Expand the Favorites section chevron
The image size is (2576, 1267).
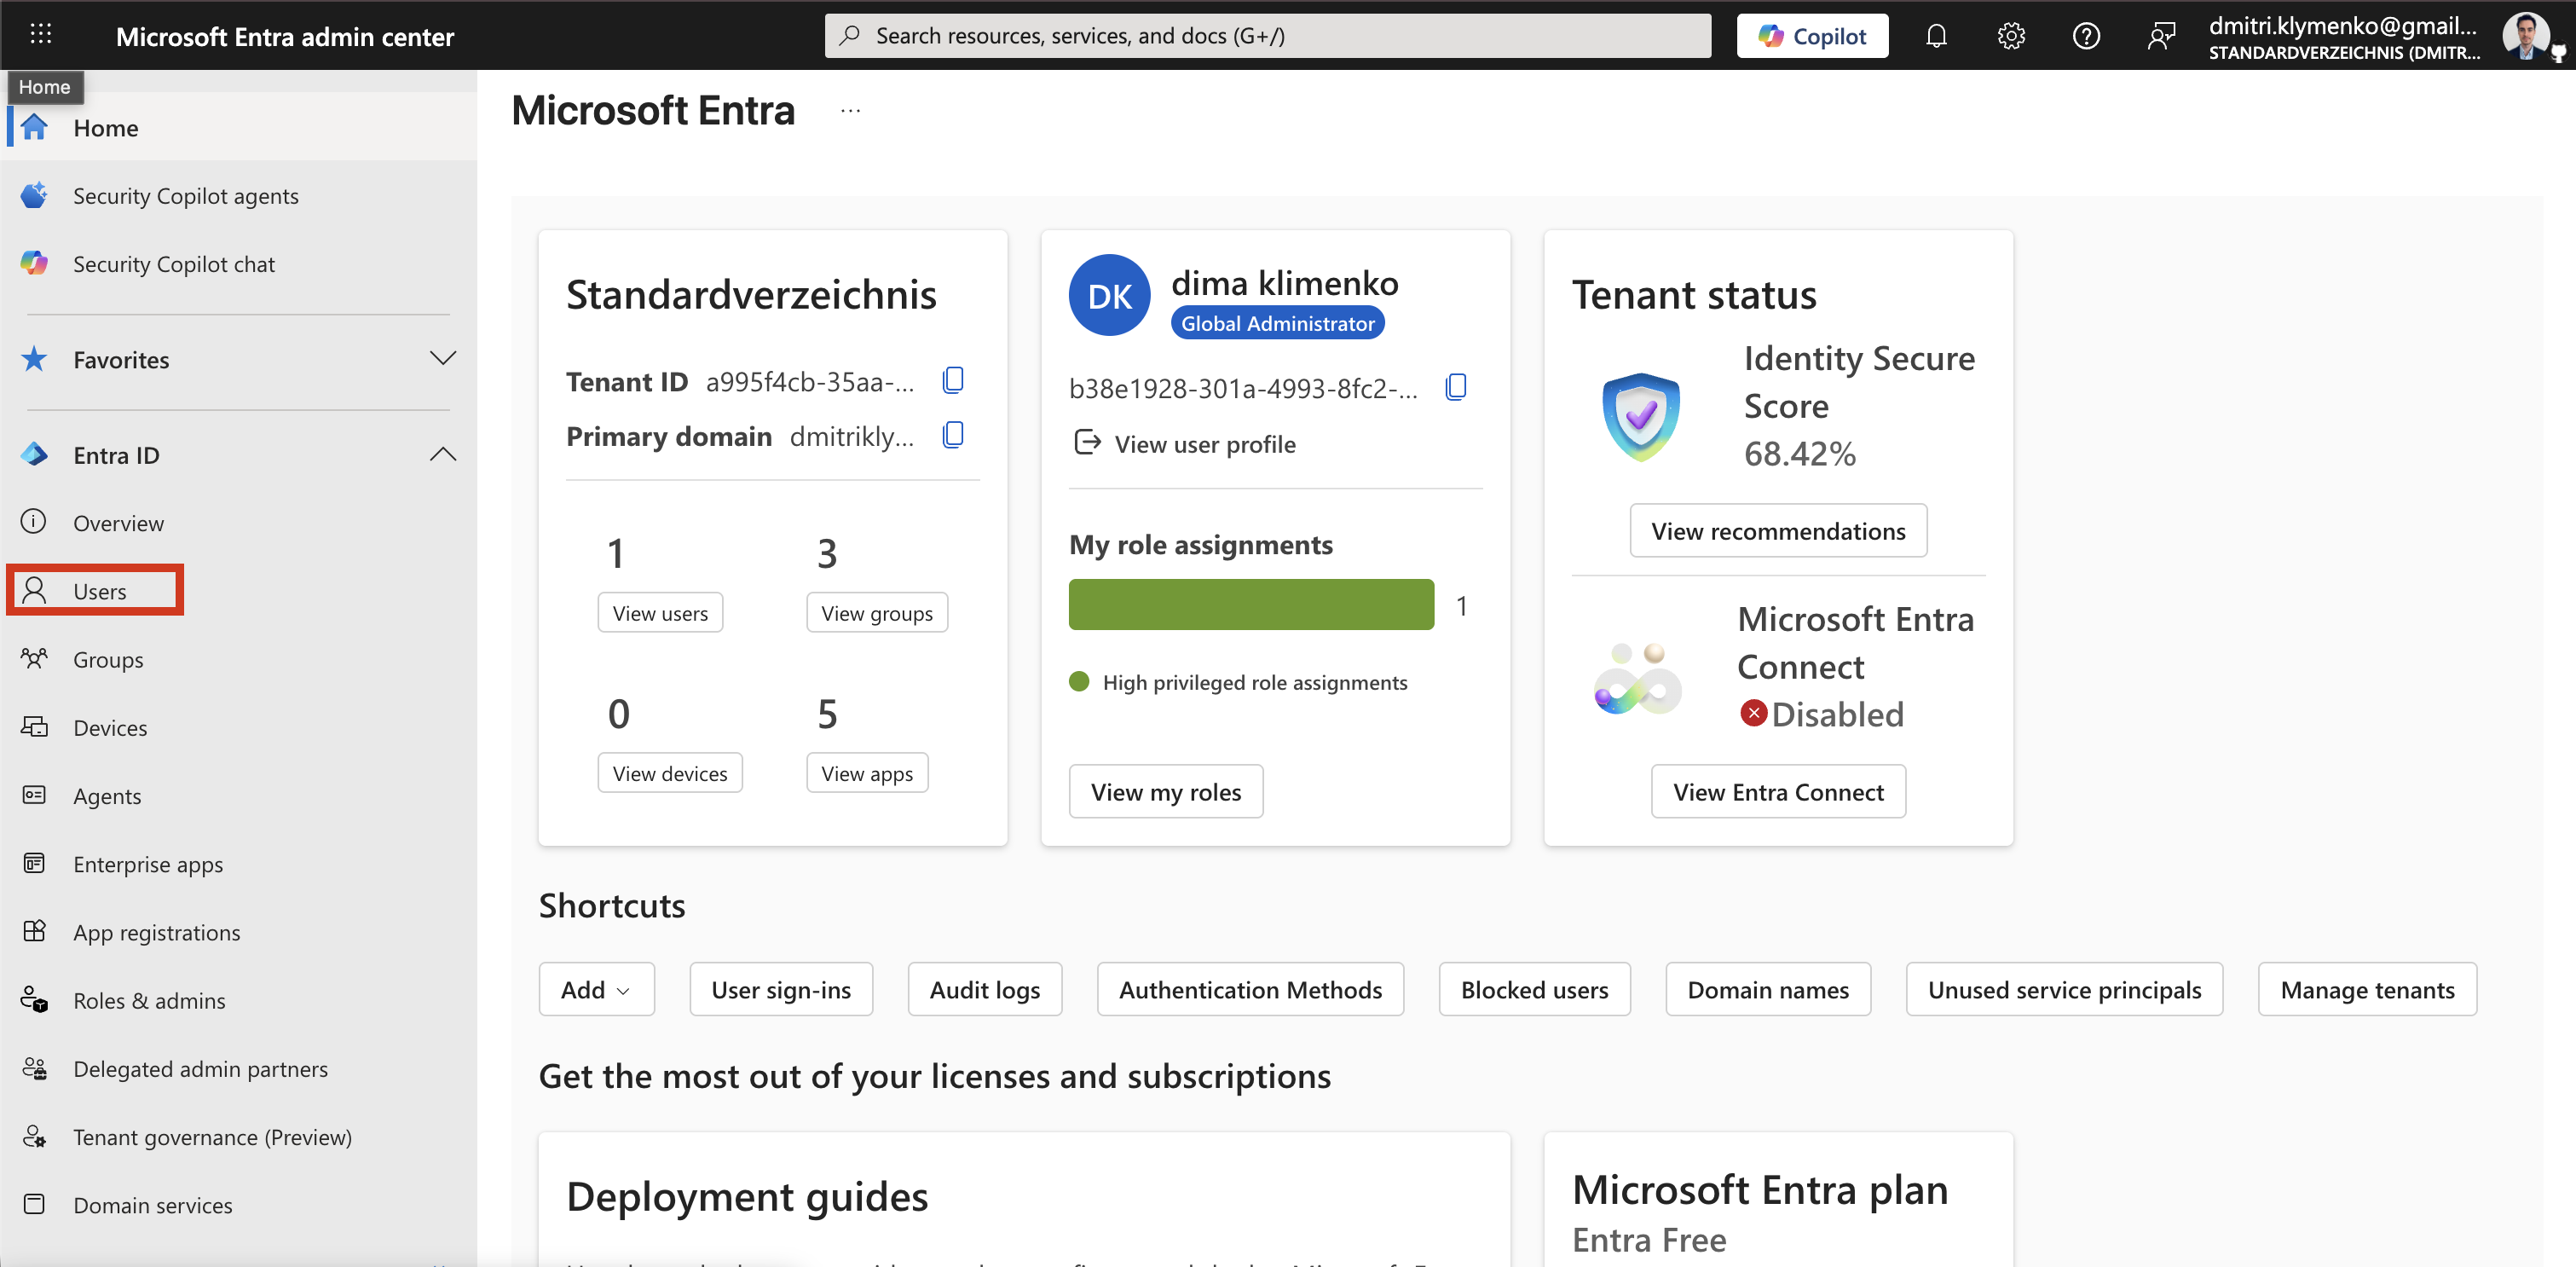point(443,358)
